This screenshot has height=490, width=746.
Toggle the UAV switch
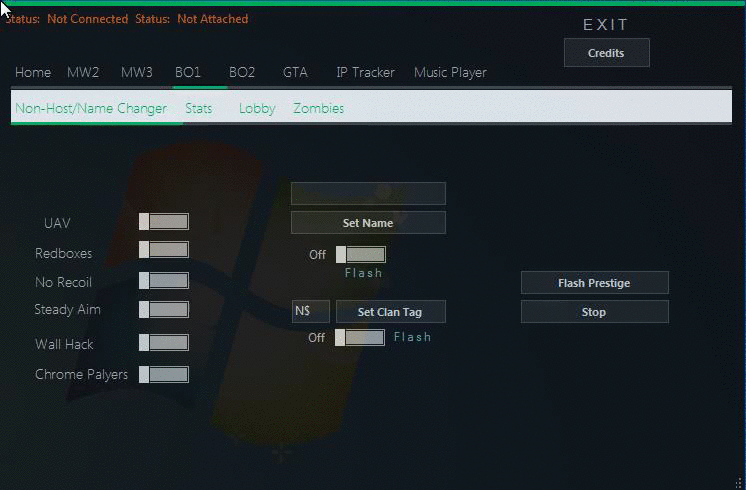click(x=164, y=222)
